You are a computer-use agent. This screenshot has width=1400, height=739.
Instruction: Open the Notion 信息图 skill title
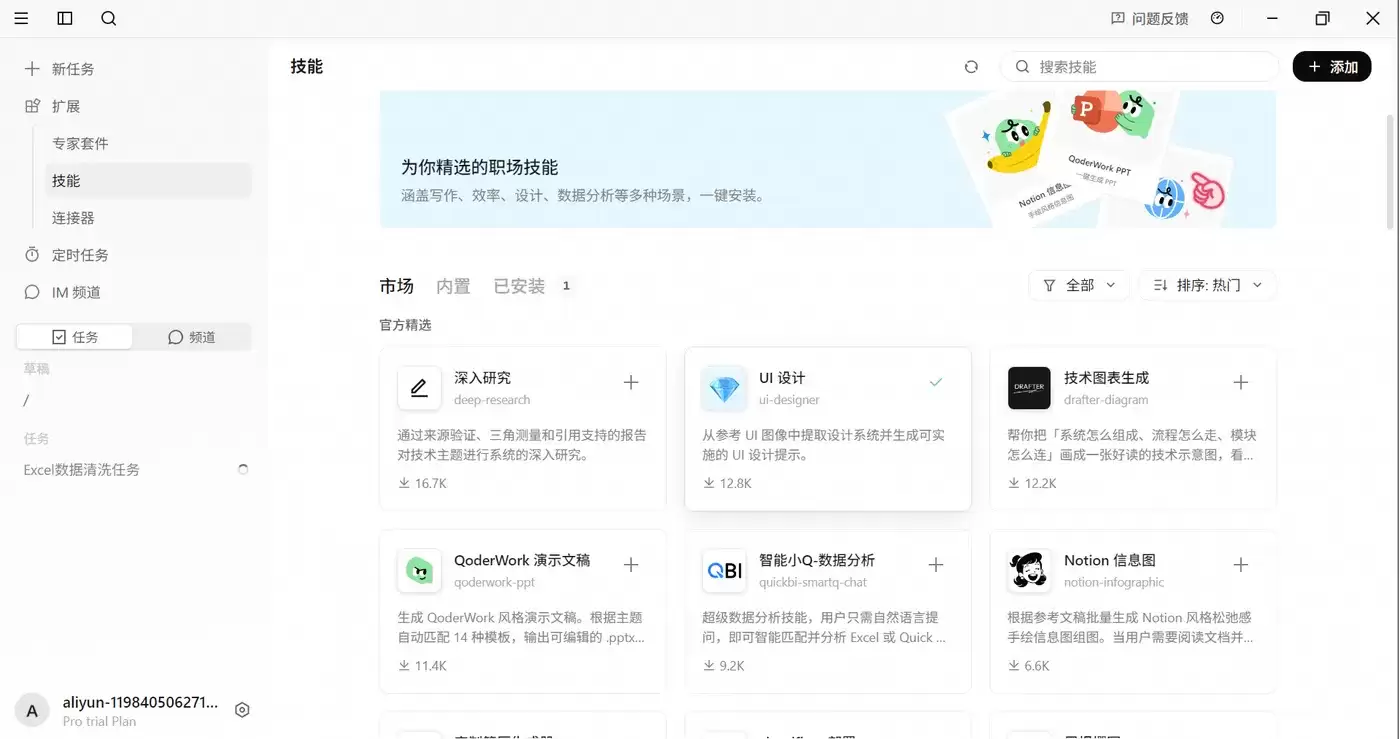1110,560
